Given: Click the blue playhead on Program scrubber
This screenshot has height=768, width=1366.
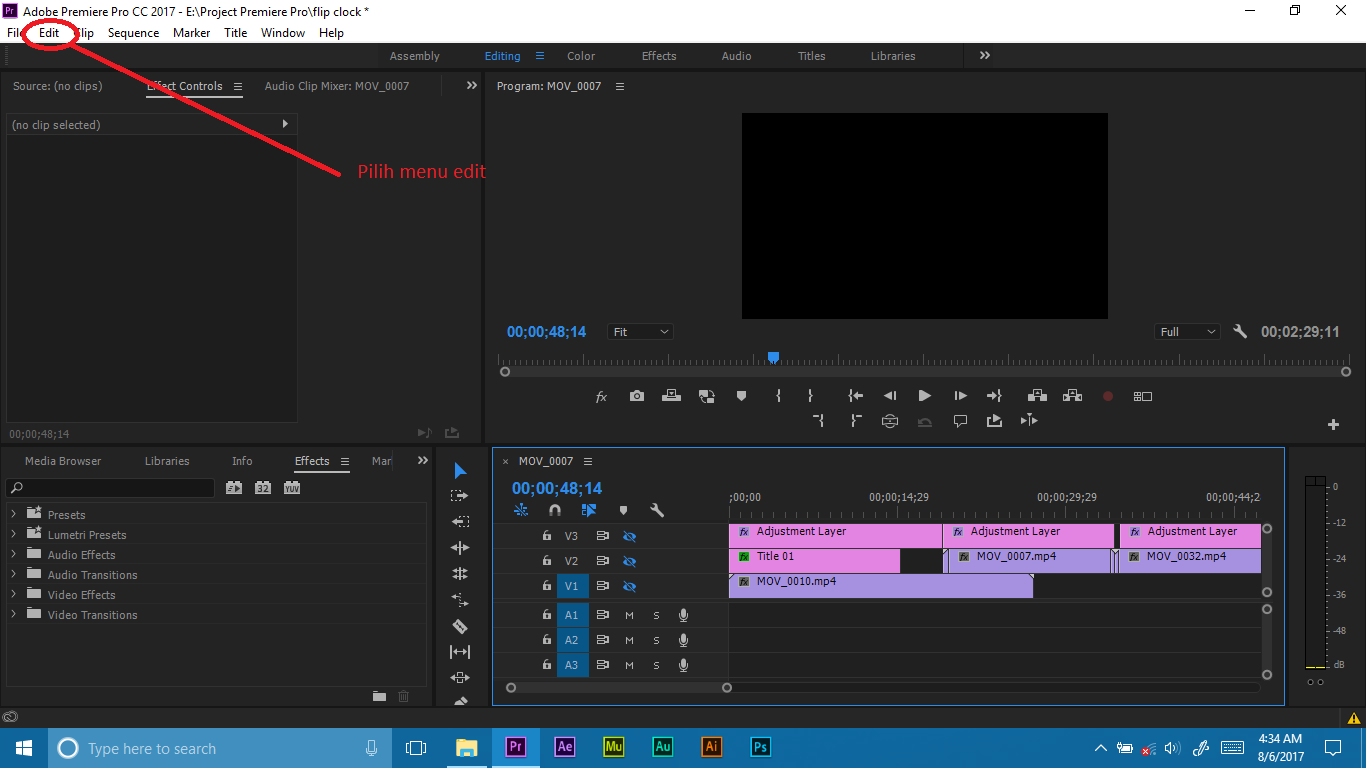Looking at the screenshot, I should point(773,357).
